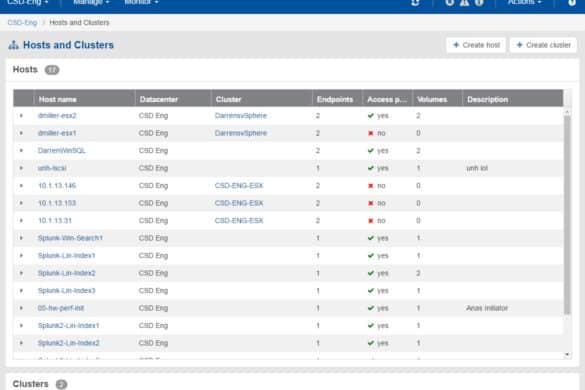Expand the Splunk-Lin-Index1 host row
The width and height of the screenshot is (585, 390).
click(x=21, y=256)
